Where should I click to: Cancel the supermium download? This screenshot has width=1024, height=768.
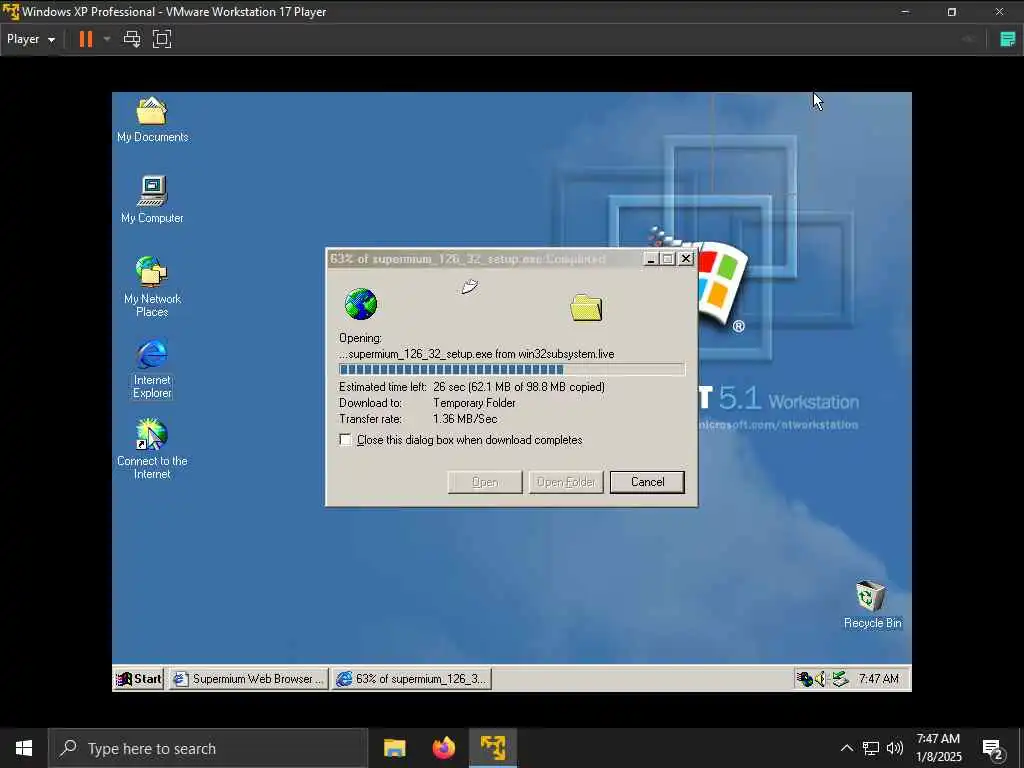pyautogui.click(x=647, y=482)
